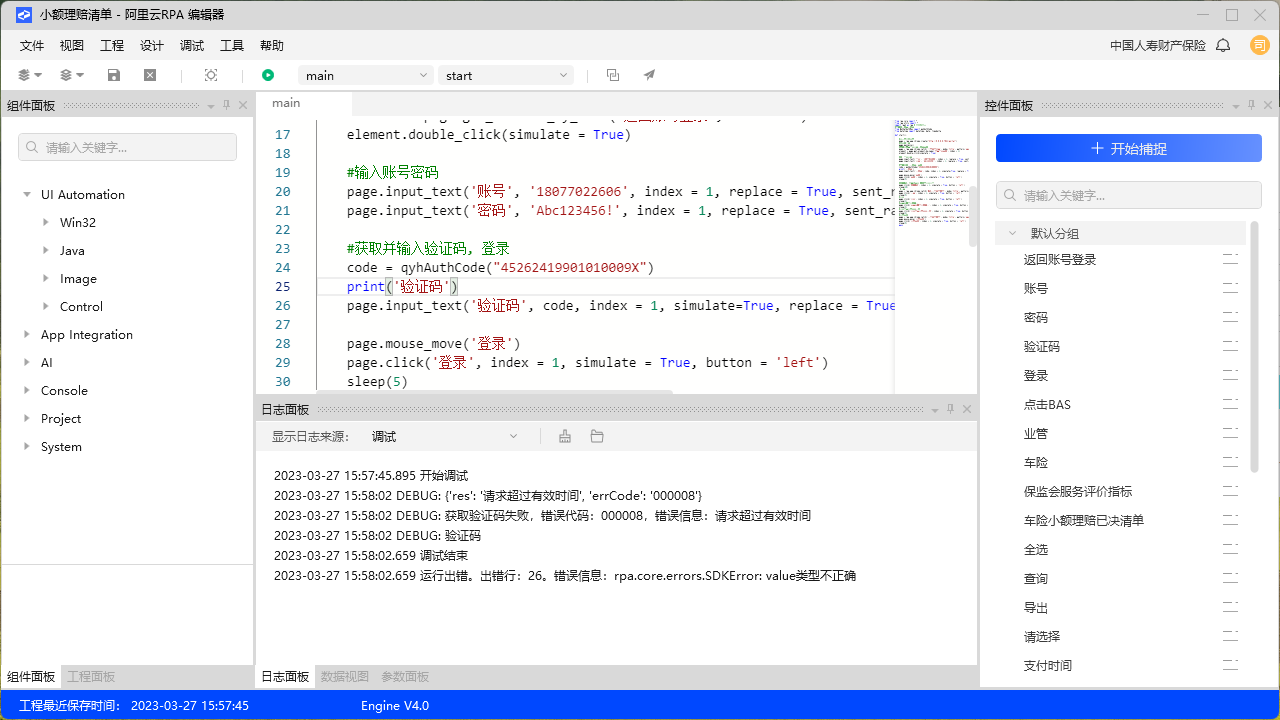1280x720 pixels.
Task: Click the save project icon in toolbar
Action: click(x=114, y=75)
